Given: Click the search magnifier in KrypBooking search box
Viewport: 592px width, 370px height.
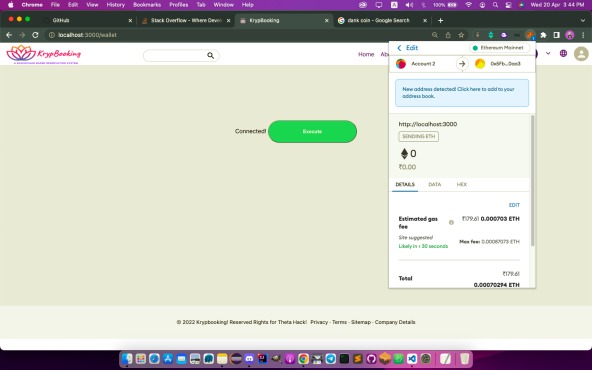Looking at the screenshot, I should (x=210, y=56).
